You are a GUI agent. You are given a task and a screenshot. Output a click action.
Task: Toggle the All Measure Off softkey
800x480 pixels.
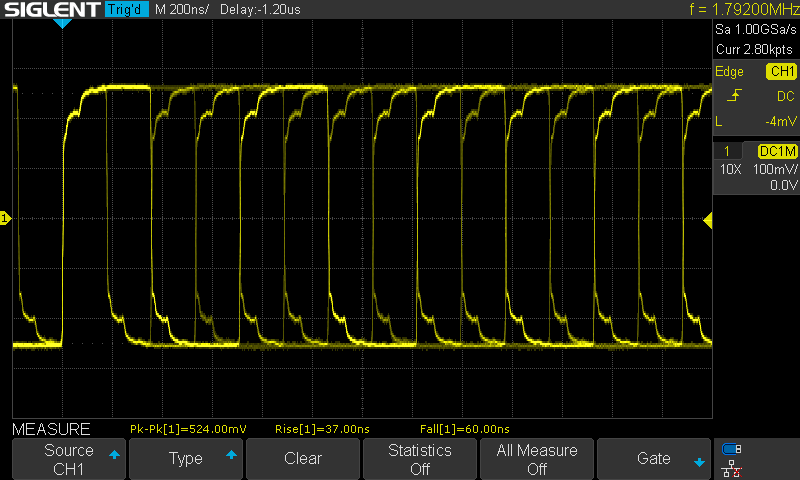(536, 459)
